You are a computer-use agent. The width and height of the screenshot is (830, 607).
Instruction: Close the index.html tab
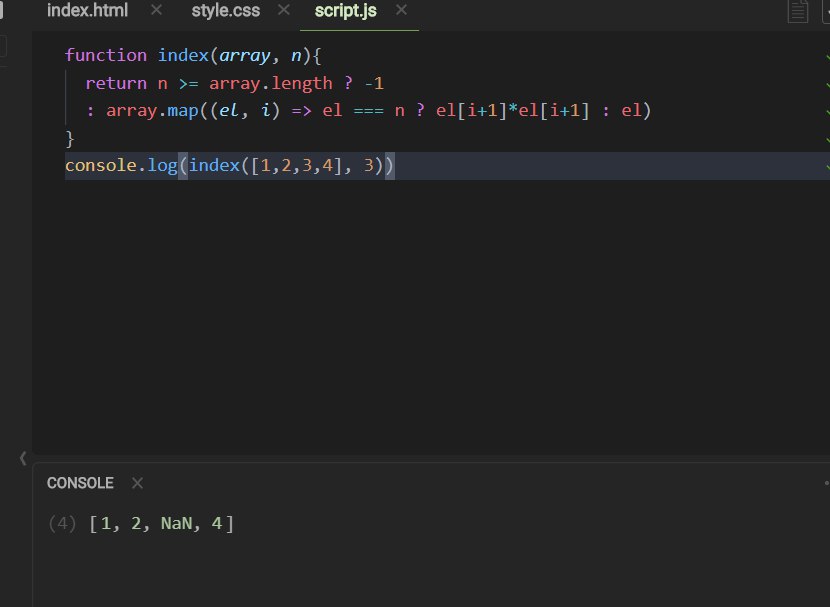tap(156, 10)
